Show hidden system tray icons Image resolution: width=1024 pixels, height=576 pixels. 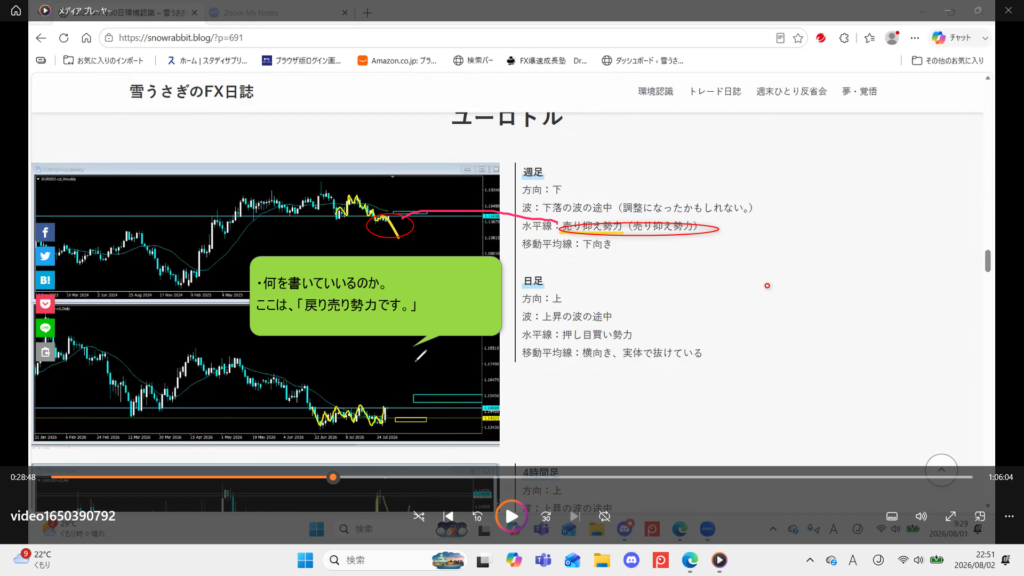(810, 560)
